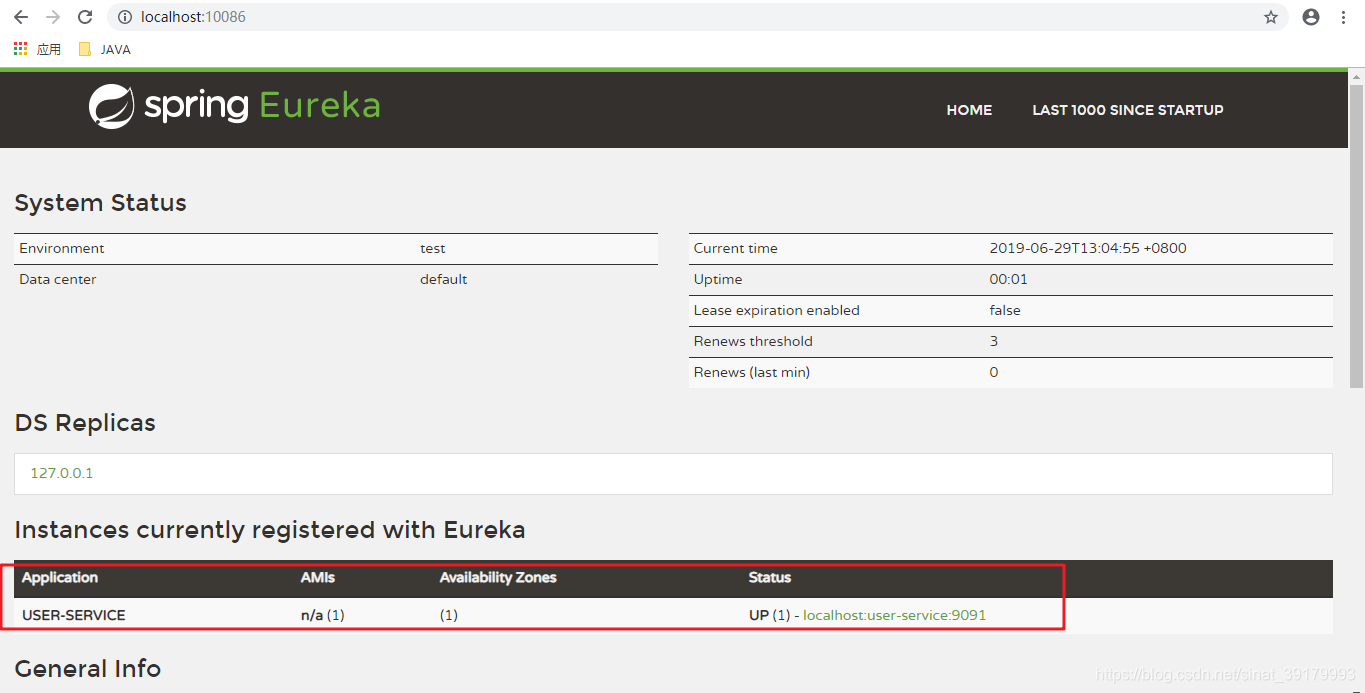The image size is (1365, 693).
Task: Reload the page with refresh icon
Action: [x=85, y=17]
